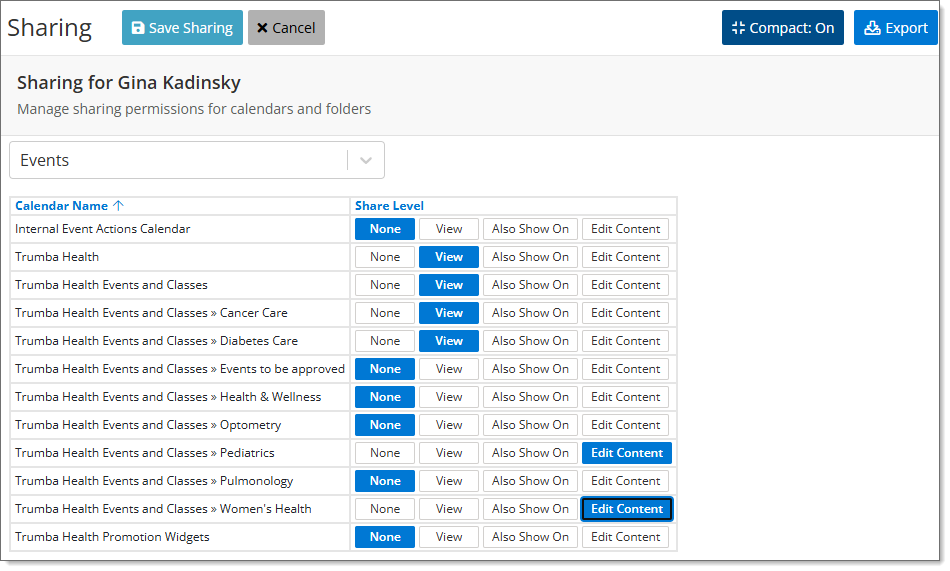Choose Also Show On for Women's Health

(x=530, y=509)
